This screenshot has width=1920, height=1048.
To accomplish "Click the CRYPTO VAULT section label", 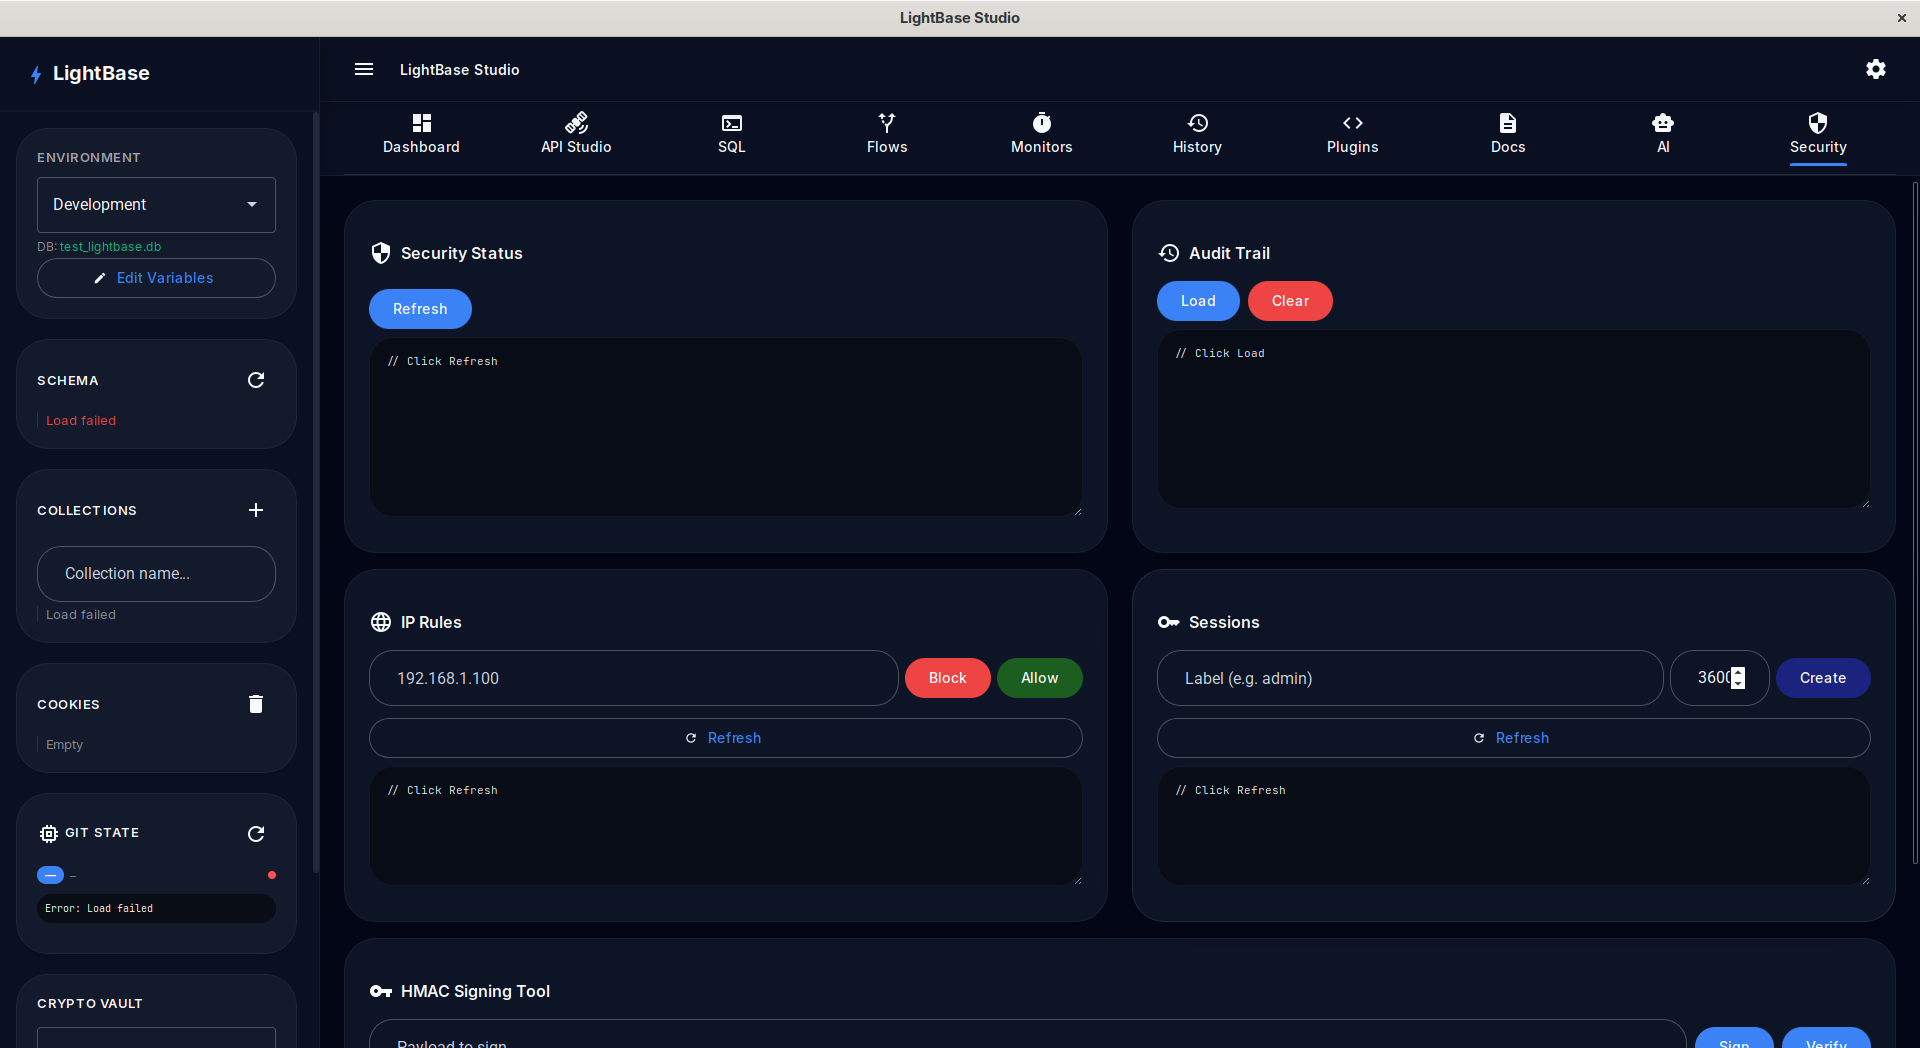I will tap(90, 1004).
